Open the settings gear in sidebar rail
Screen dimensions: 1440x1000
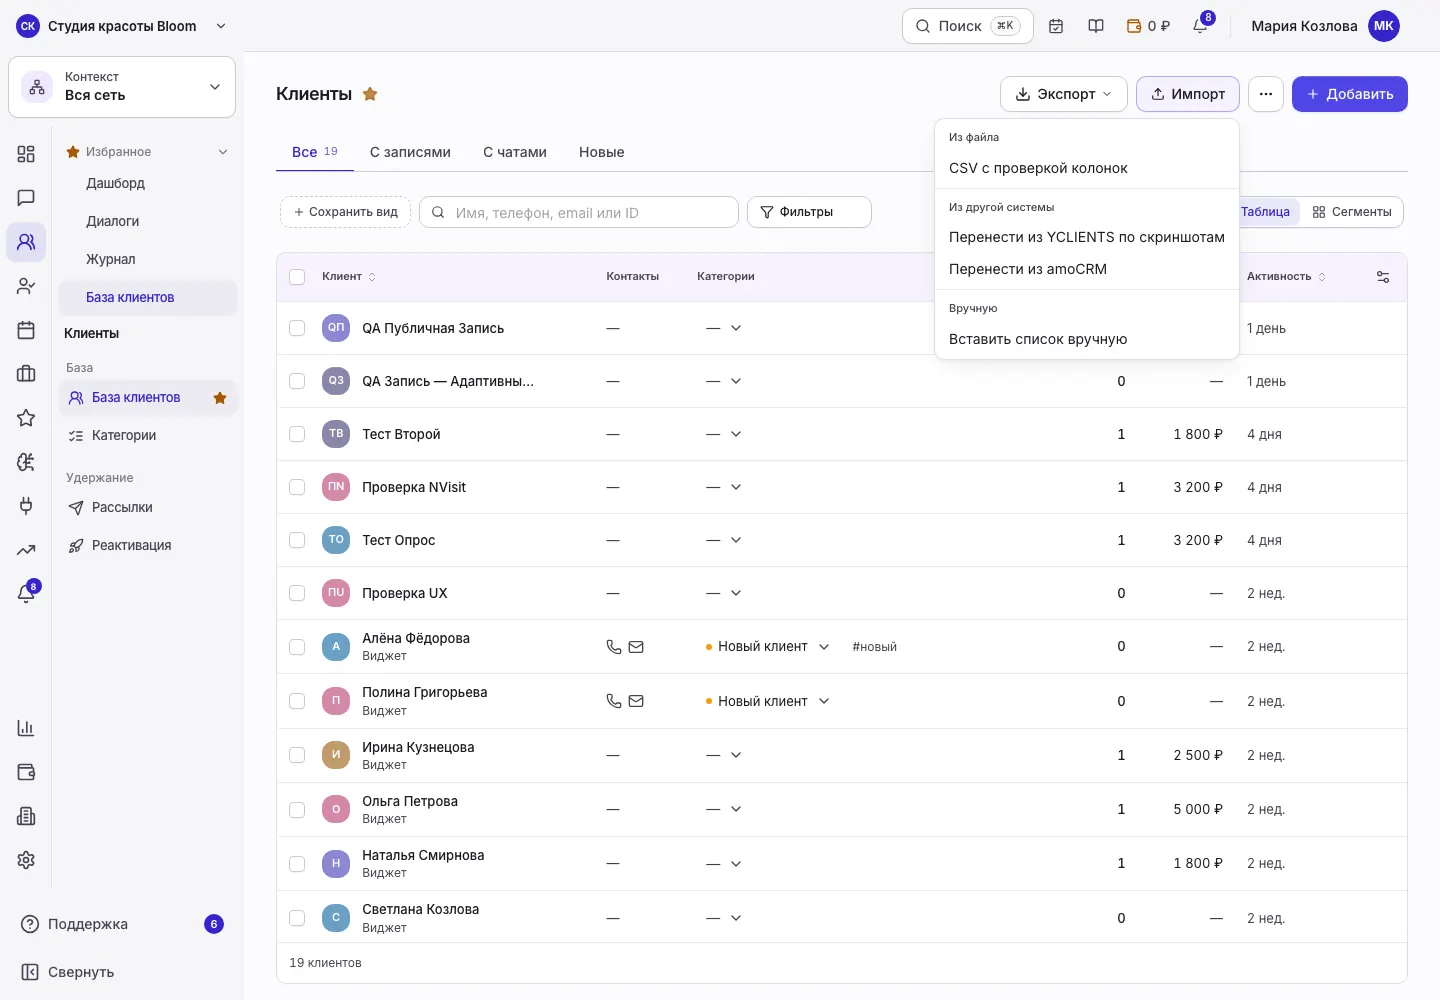tap(26, 860)
